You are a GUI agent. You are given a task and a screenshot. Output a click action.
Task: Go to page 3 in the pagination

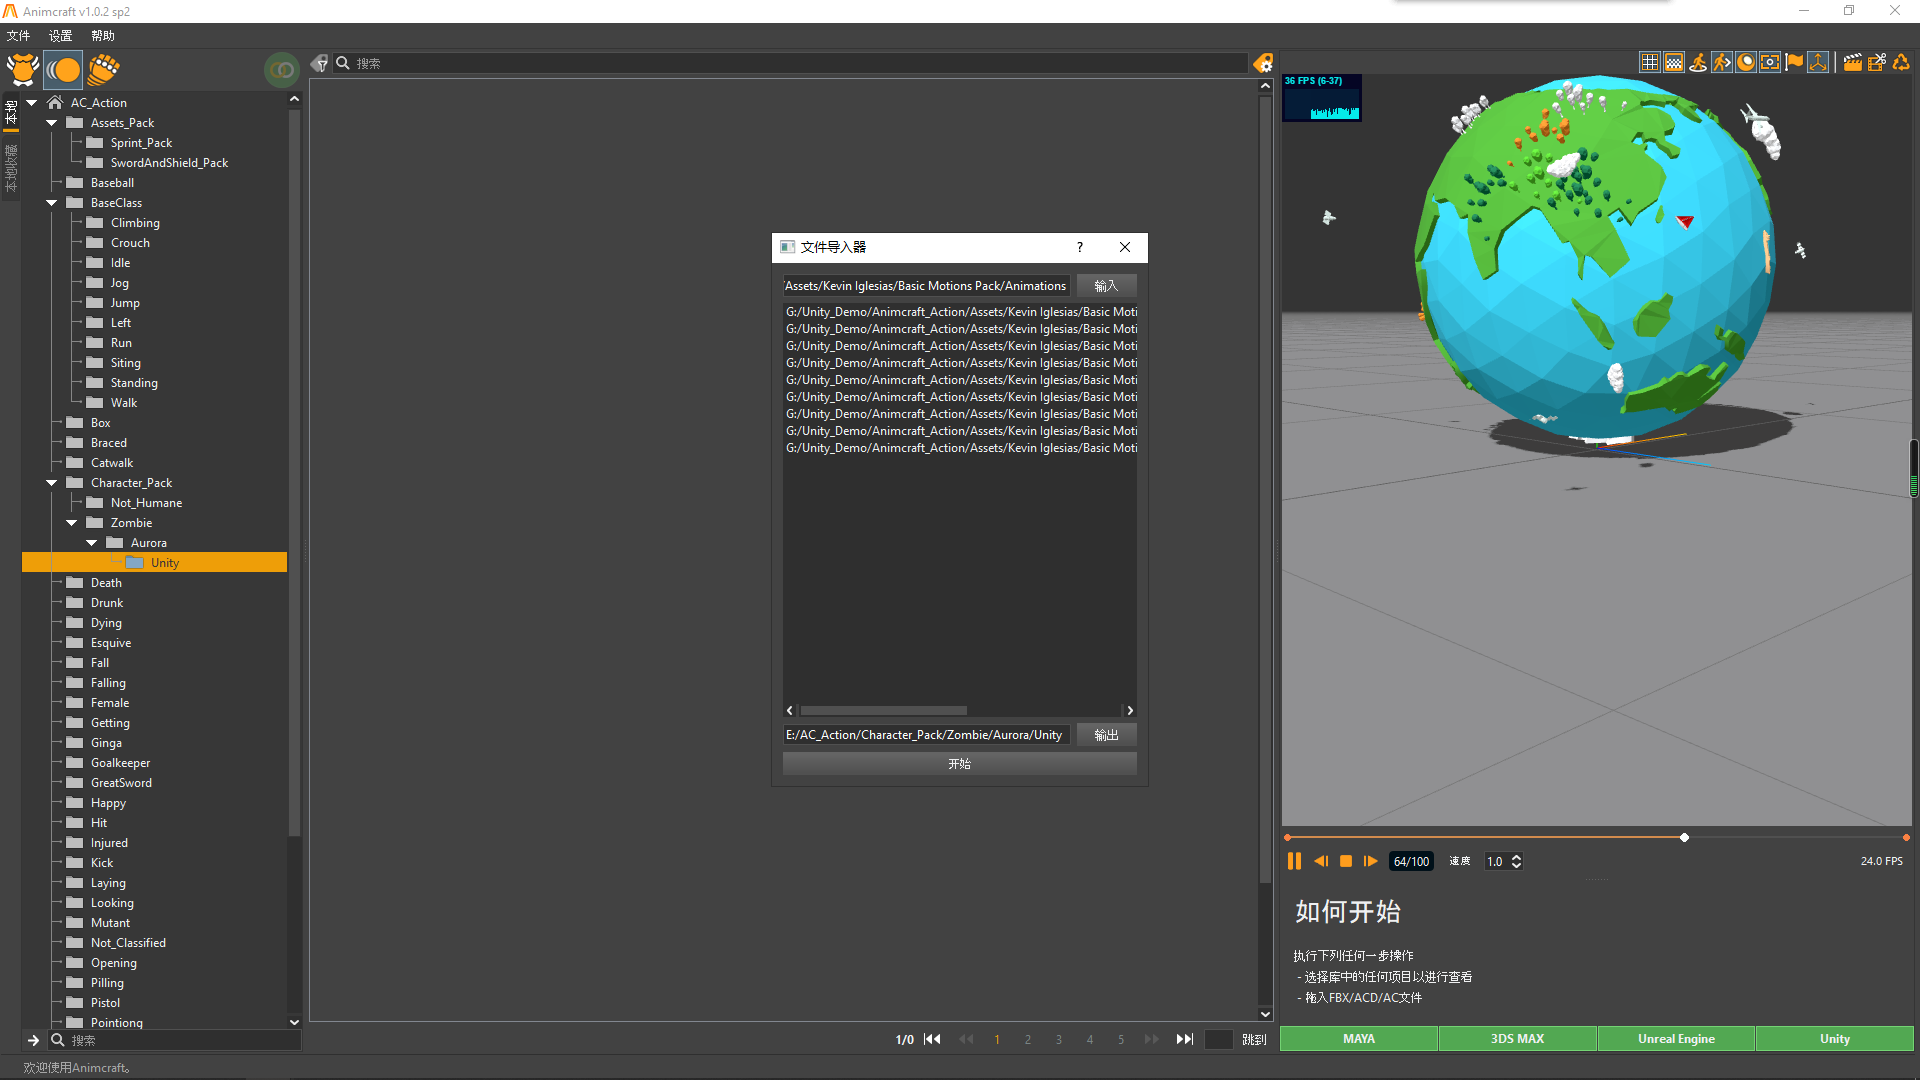(1058, 1040)
